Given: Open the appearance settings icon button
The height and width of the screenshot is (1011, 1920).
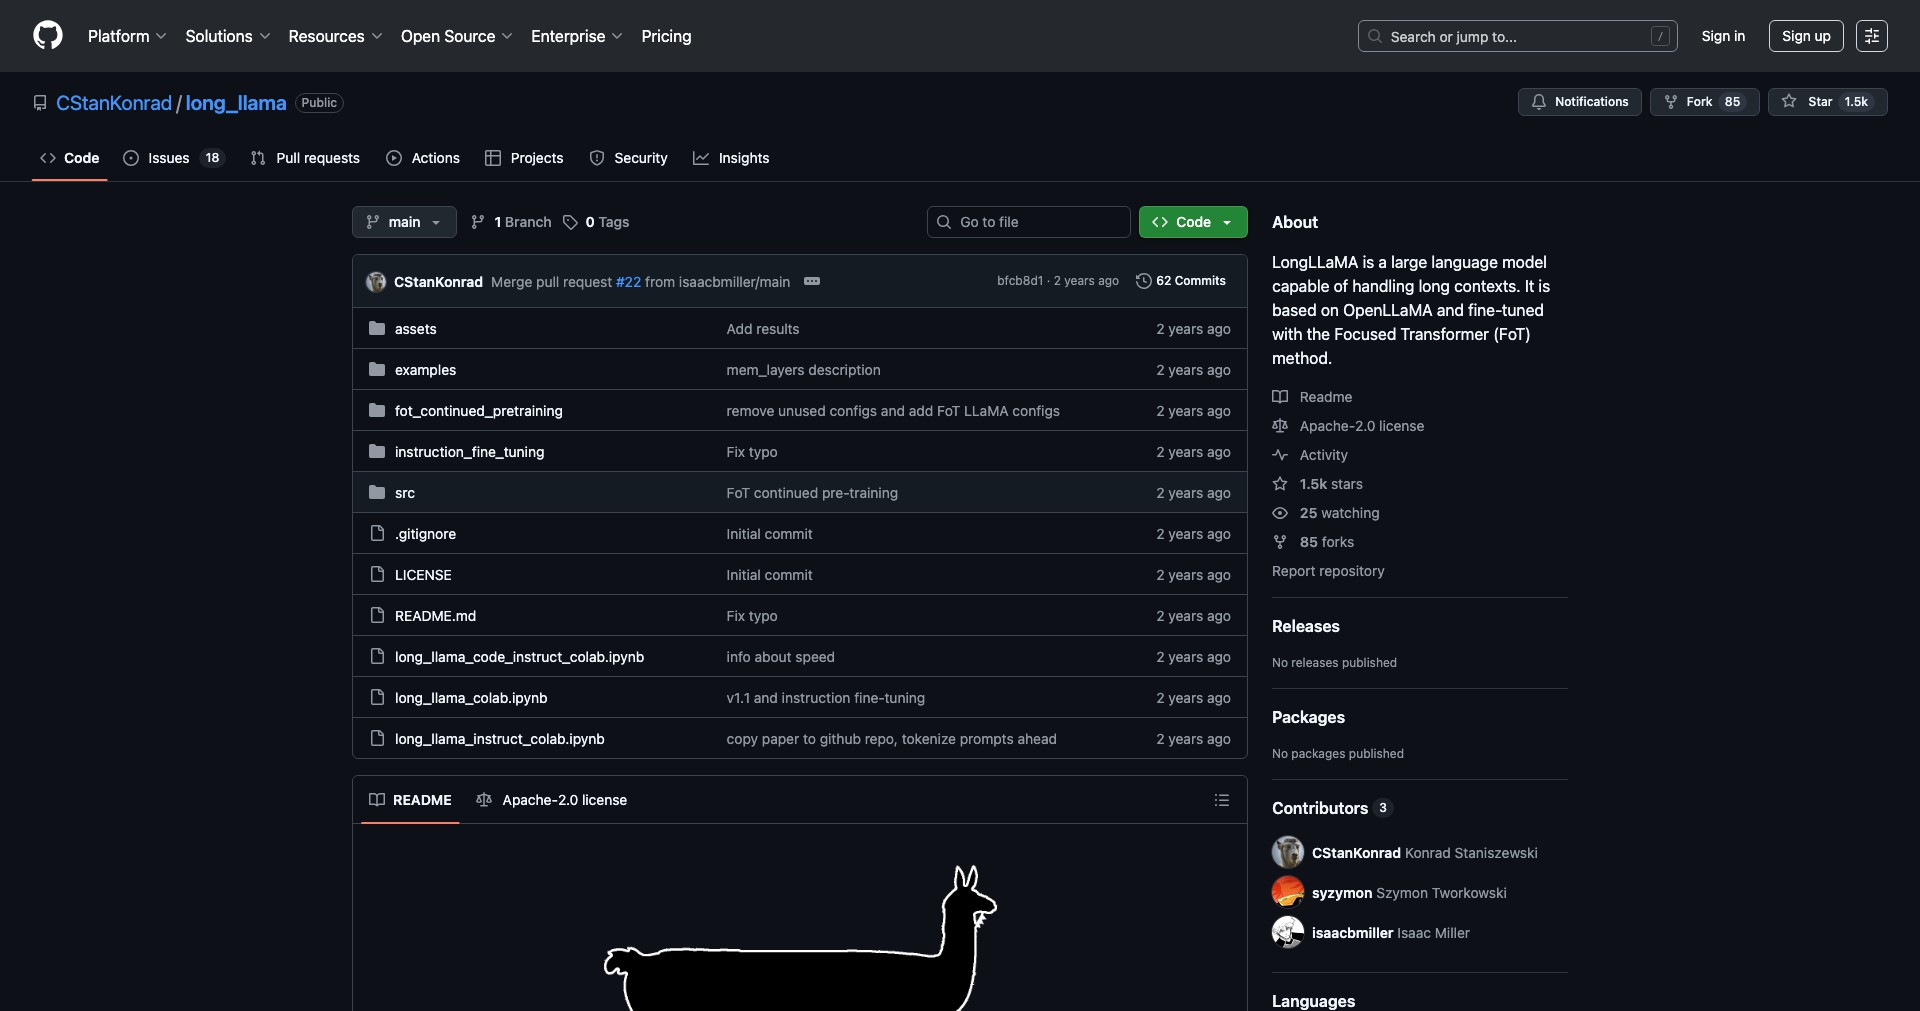Looking at the screenshot, I should click(x=1872, y=36).
